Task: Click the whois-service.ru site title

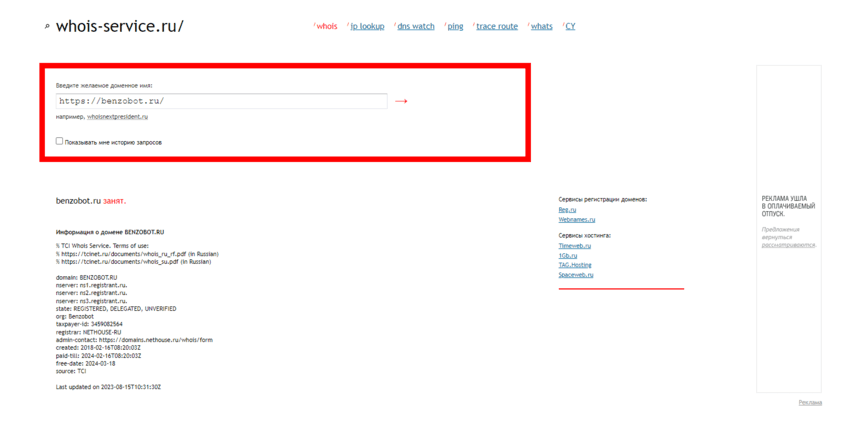Action: point(120,26)
